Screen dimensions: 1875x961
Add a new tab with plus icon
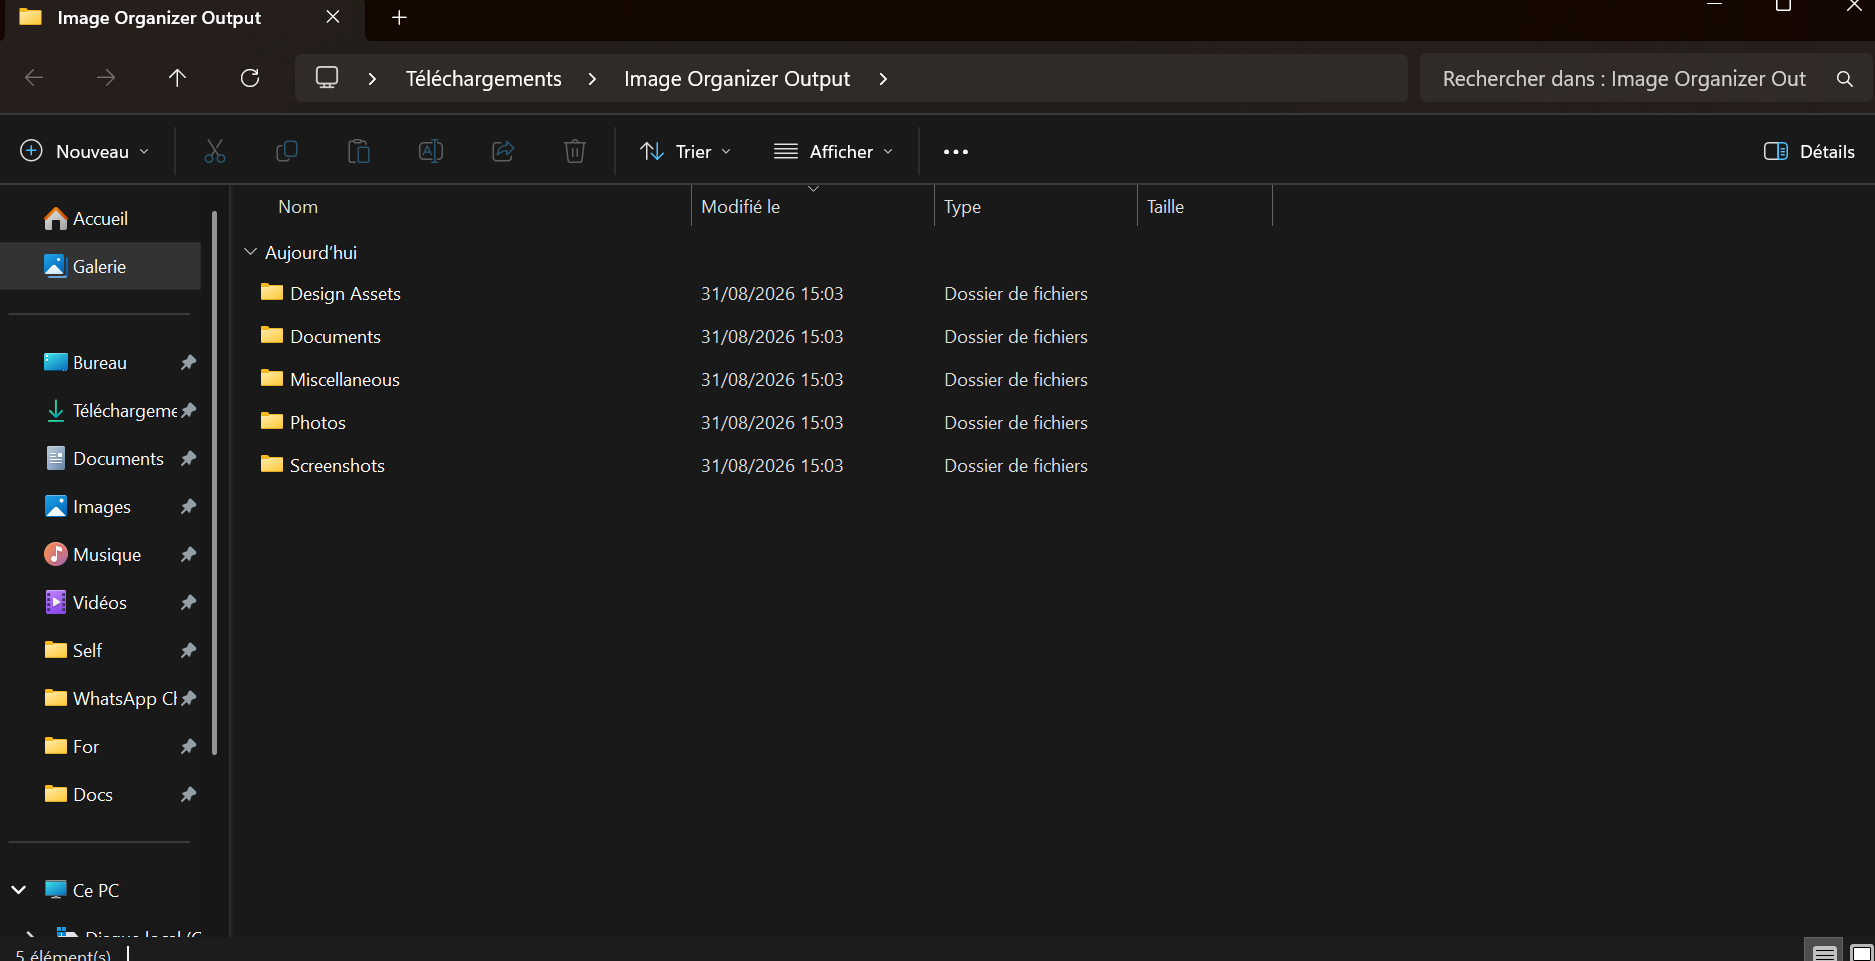pyautogui.click(x=399, y=17)
